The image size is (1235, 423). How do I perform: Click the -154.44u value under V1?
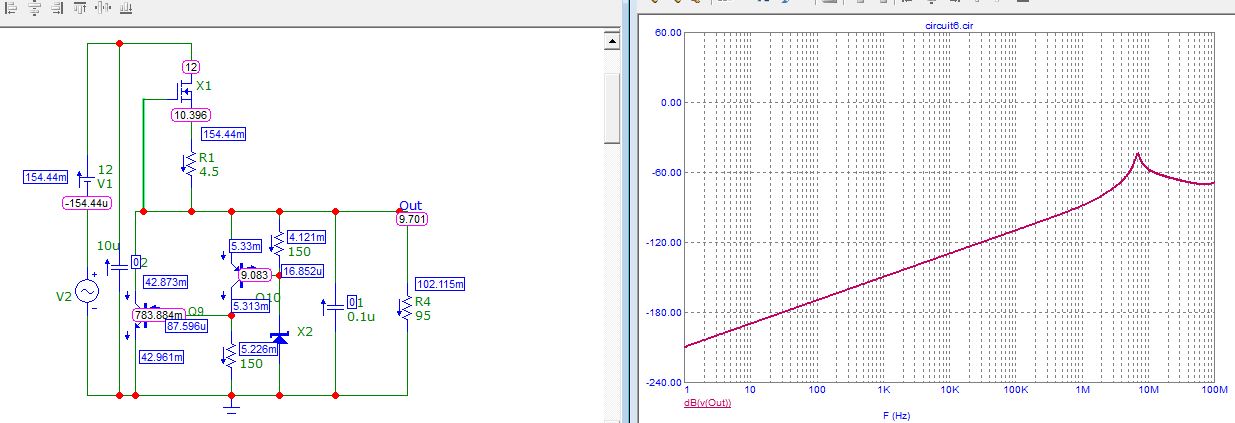tap(88, 203)
